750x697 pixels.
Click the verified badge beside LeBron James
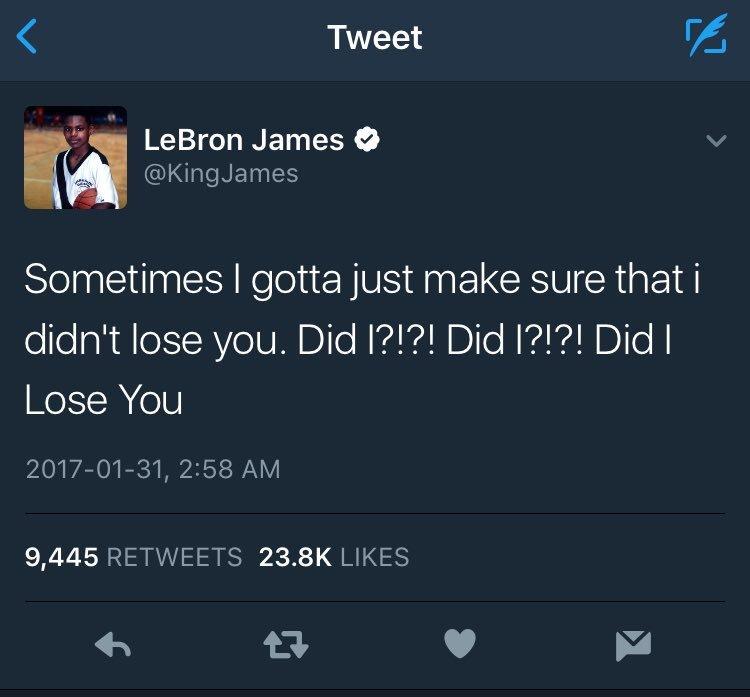tap(367, 140)
